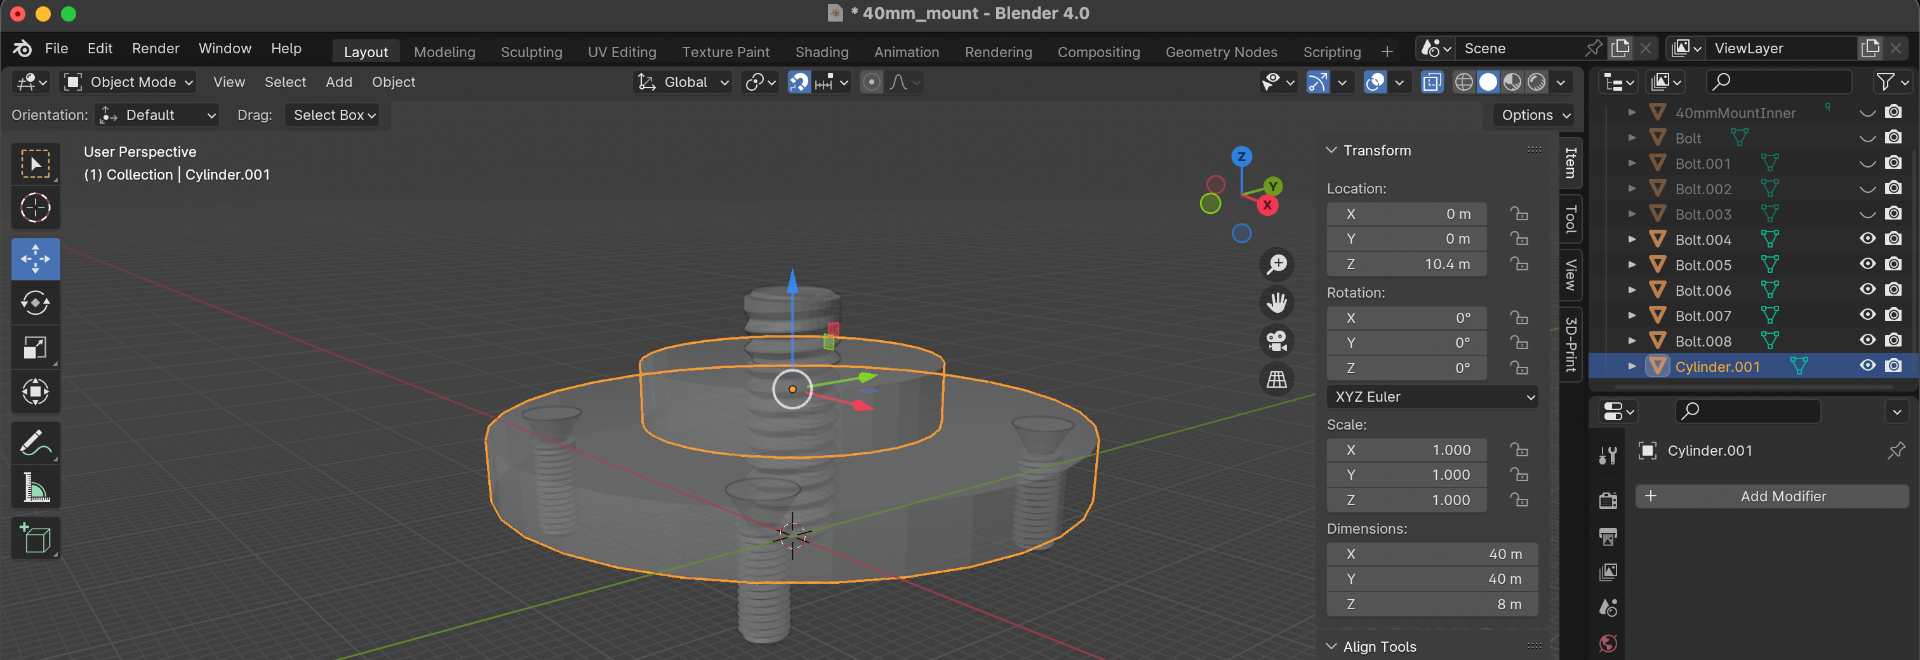
Task: Open XYZ Euler rotation mode dropdown
Action: pos(1432,397)
